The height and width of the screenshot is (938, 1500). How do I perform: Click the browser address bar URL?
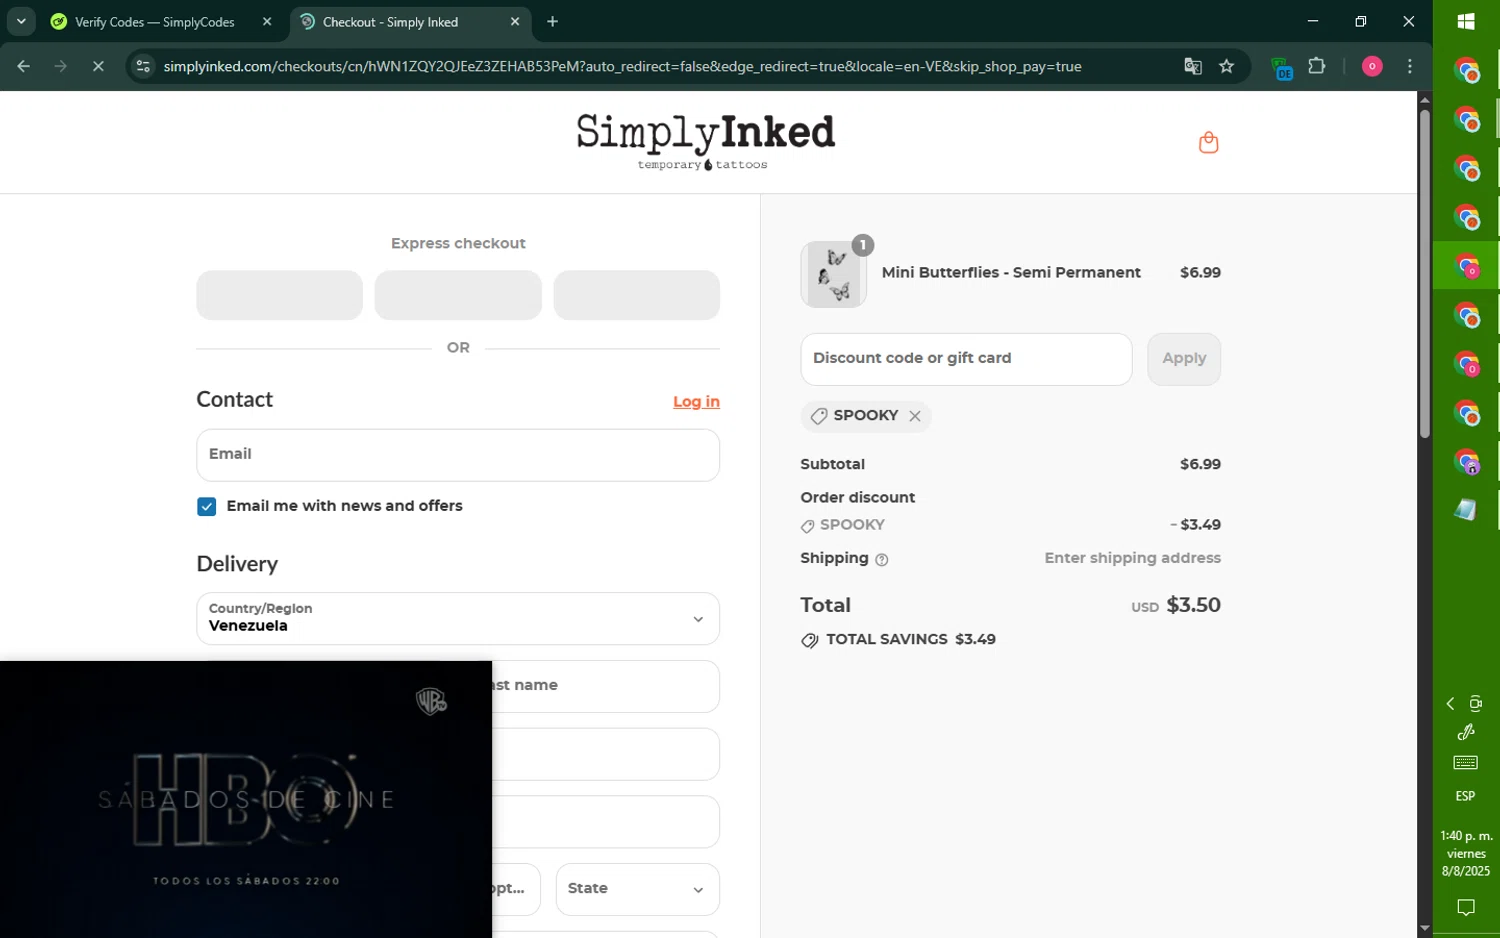coord(622,67)
